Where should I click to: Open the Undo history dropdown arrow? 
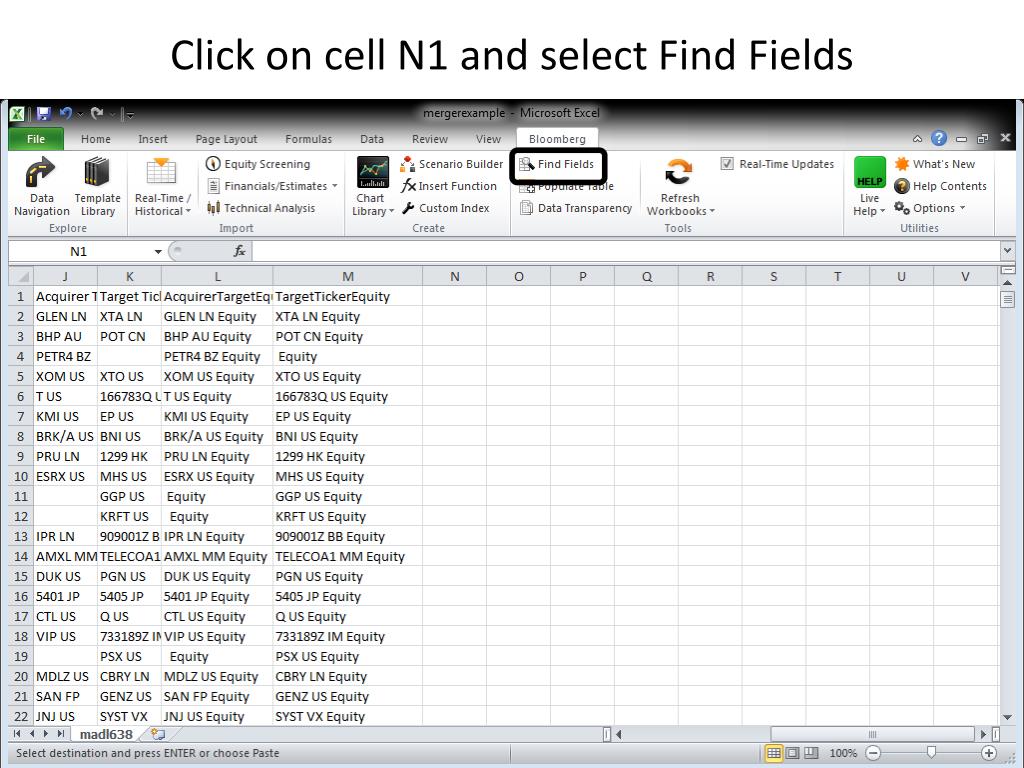coord(80,114)
